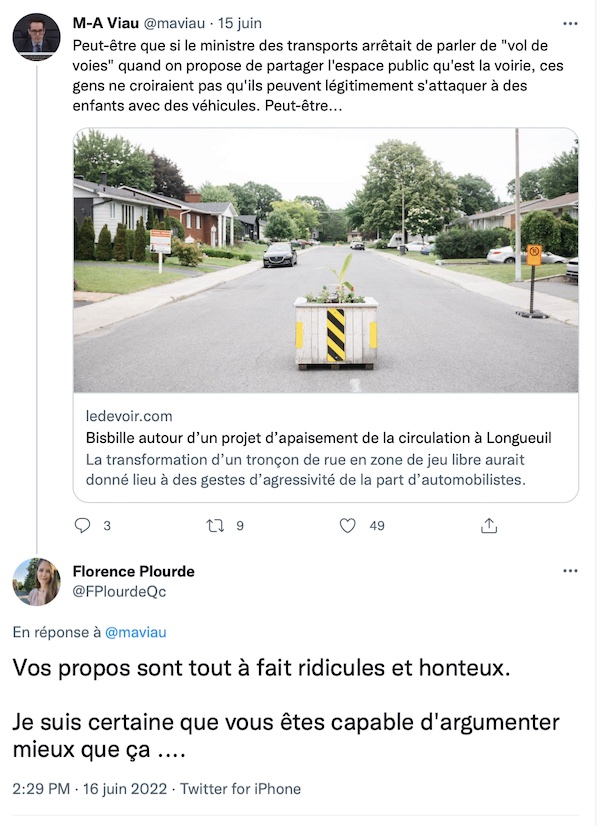Click the Florence Plourde name

(x=134, y=571)
